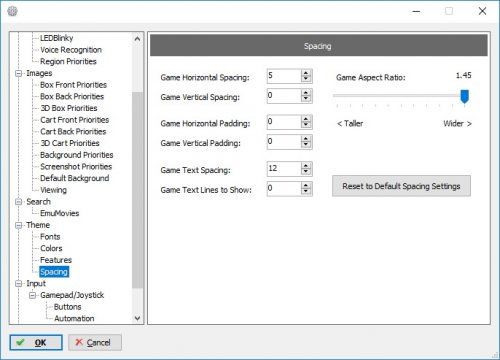
Task: Decrease Game Horizontal Padding with down arrow
Action: 306,125
